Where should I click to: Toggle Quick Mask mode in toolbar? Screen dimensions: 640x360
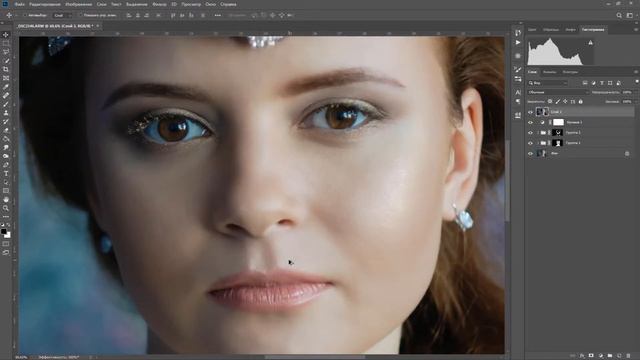point(6,244)
